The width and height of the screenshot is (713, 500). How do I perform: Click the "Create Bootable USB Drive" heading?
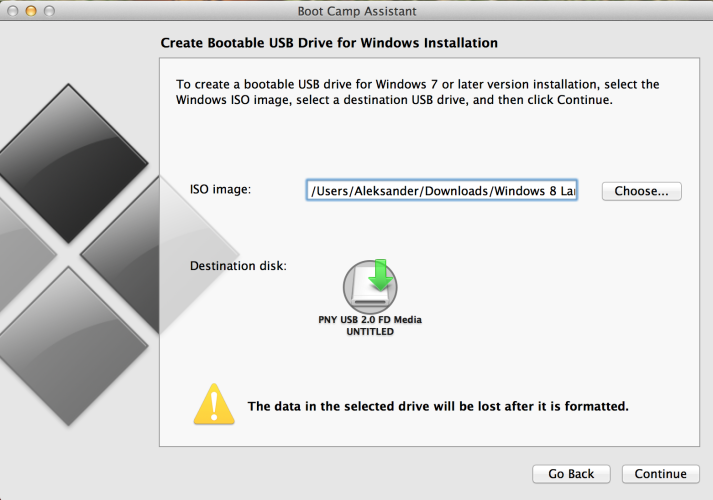click(329, 44)
